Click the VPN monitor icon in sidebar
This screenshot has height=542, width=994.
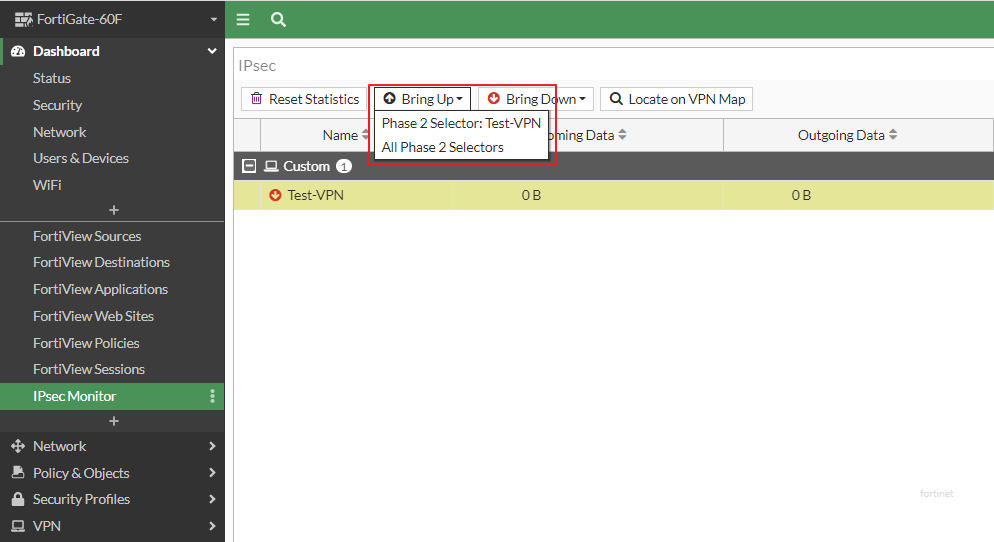tap(18, 526)
